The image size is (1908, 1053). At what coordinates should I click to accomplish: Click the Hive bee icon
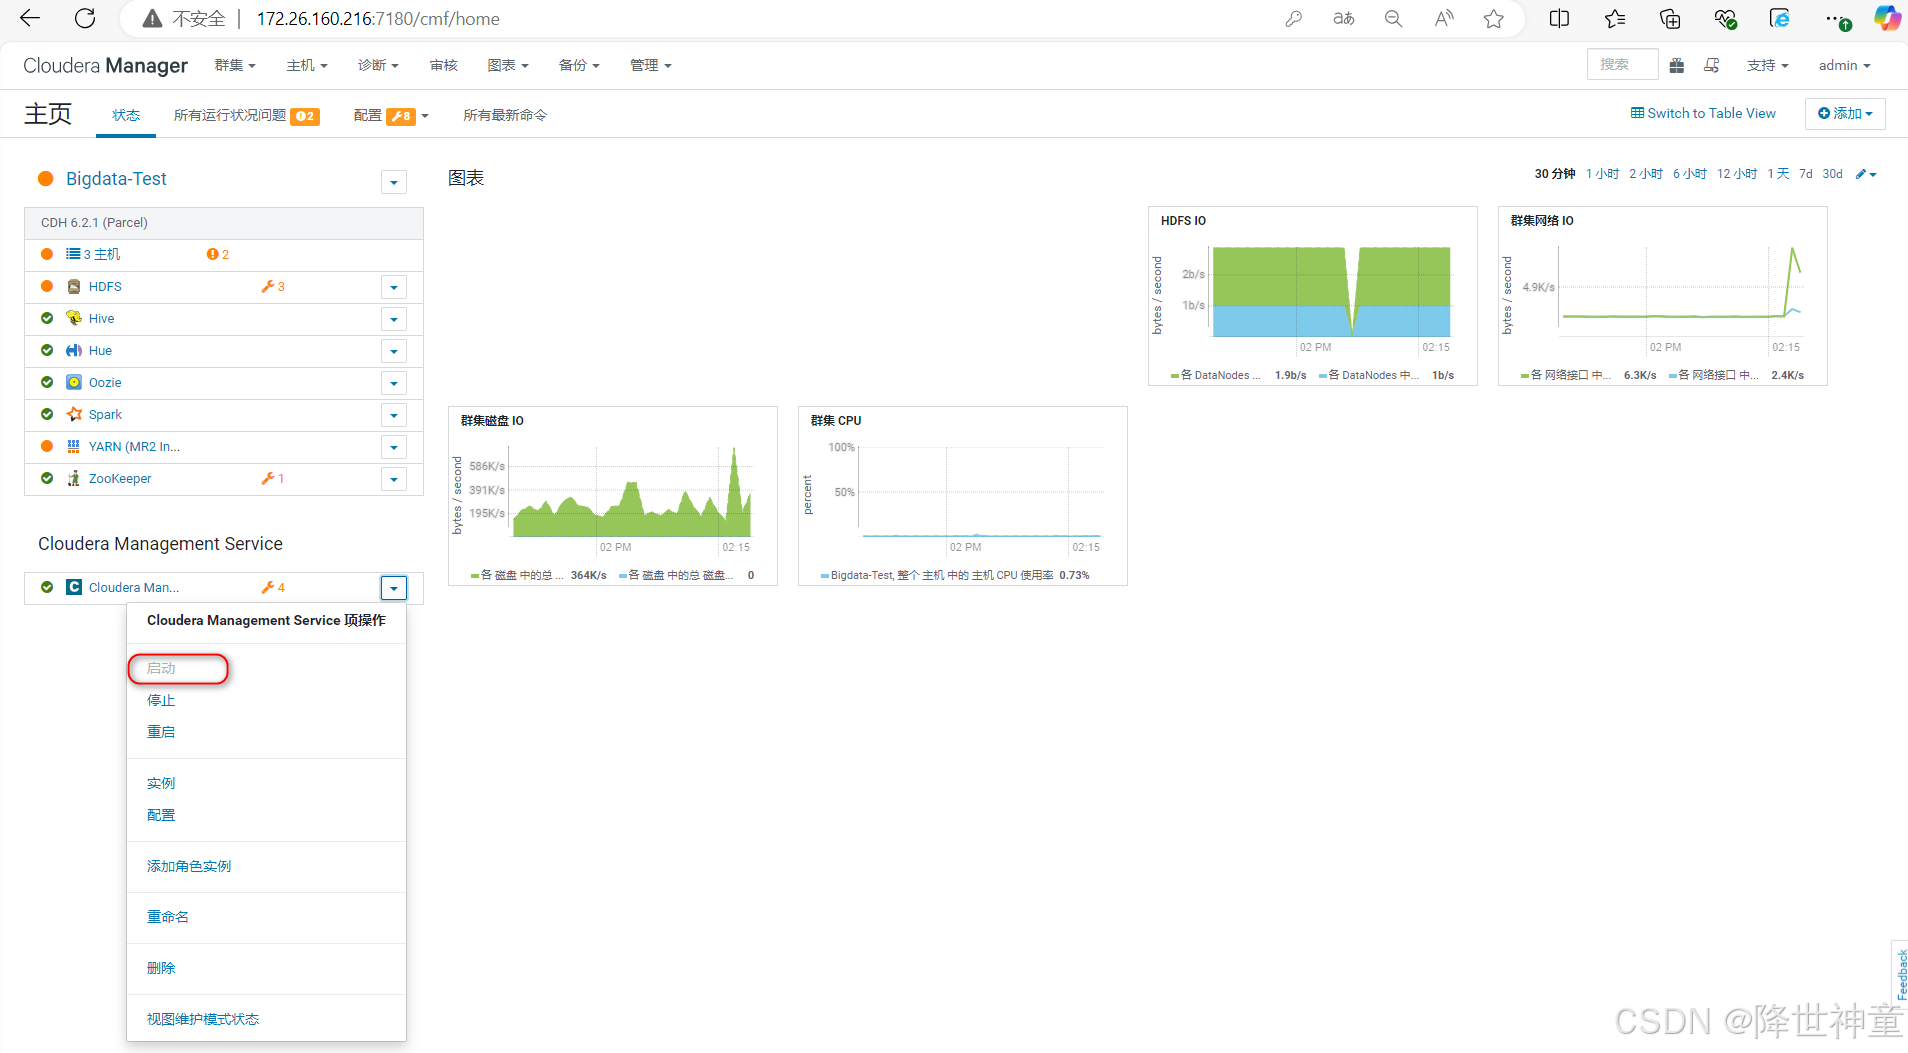74,319
